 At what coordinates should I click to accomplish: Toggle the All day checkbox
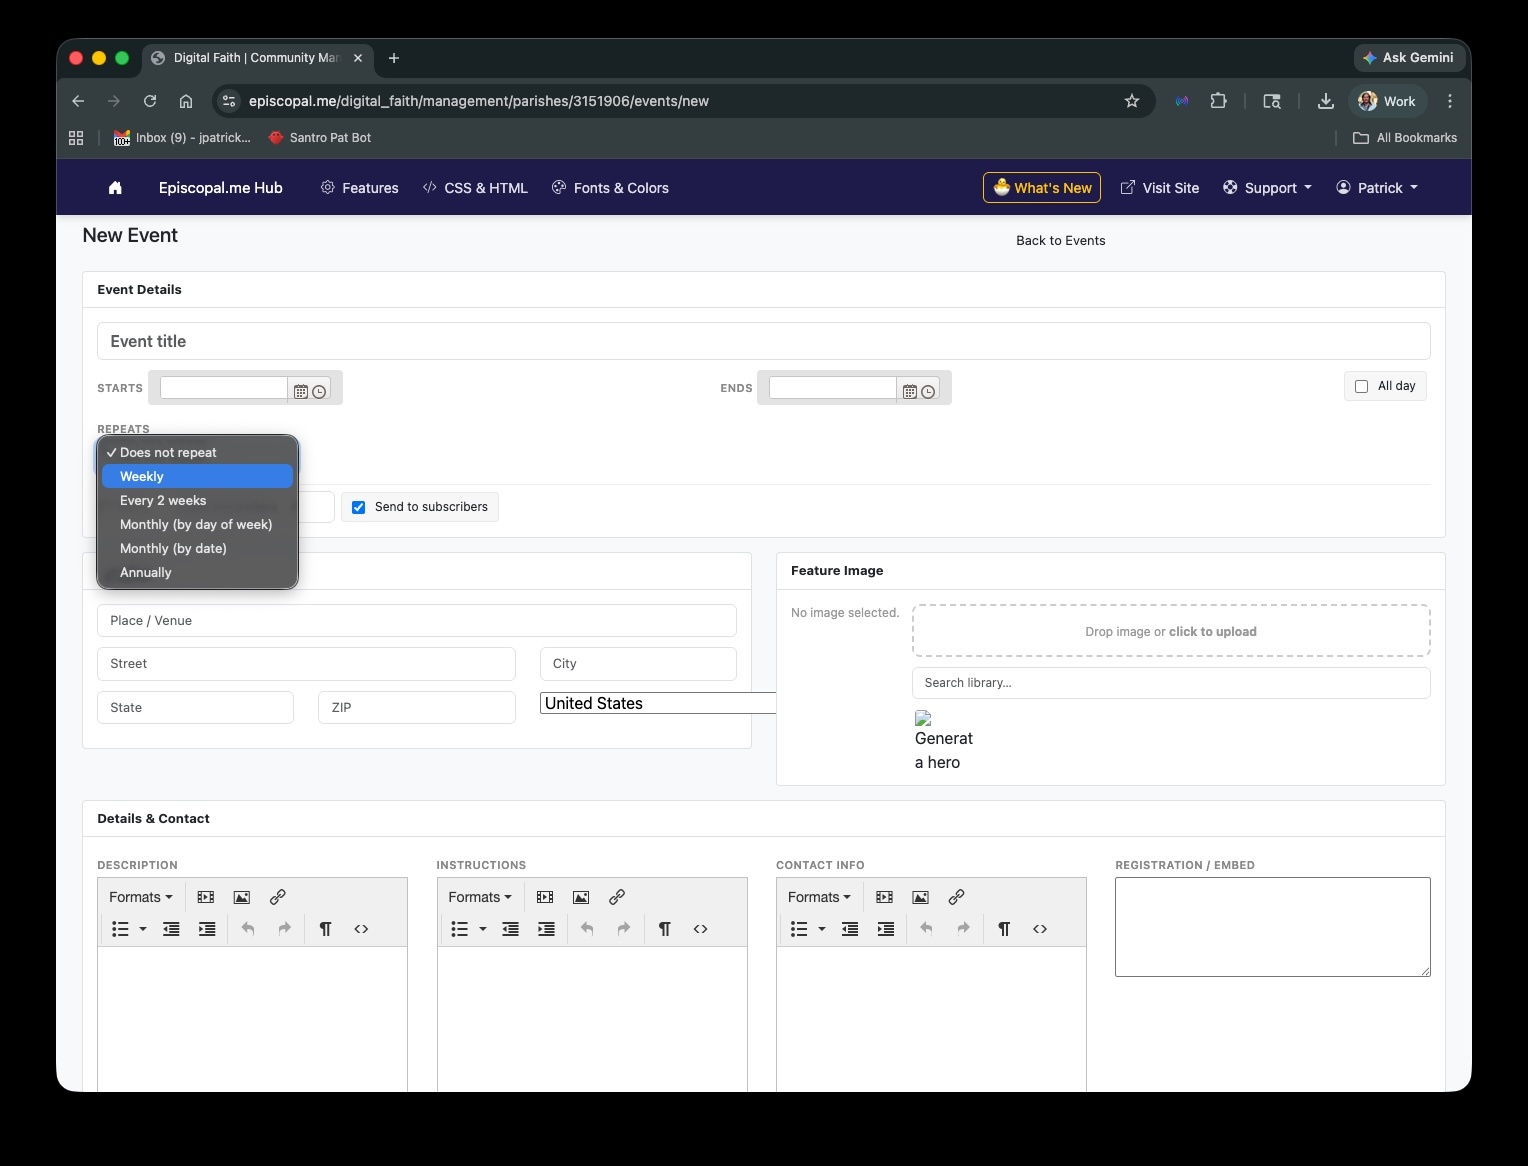1361,386
